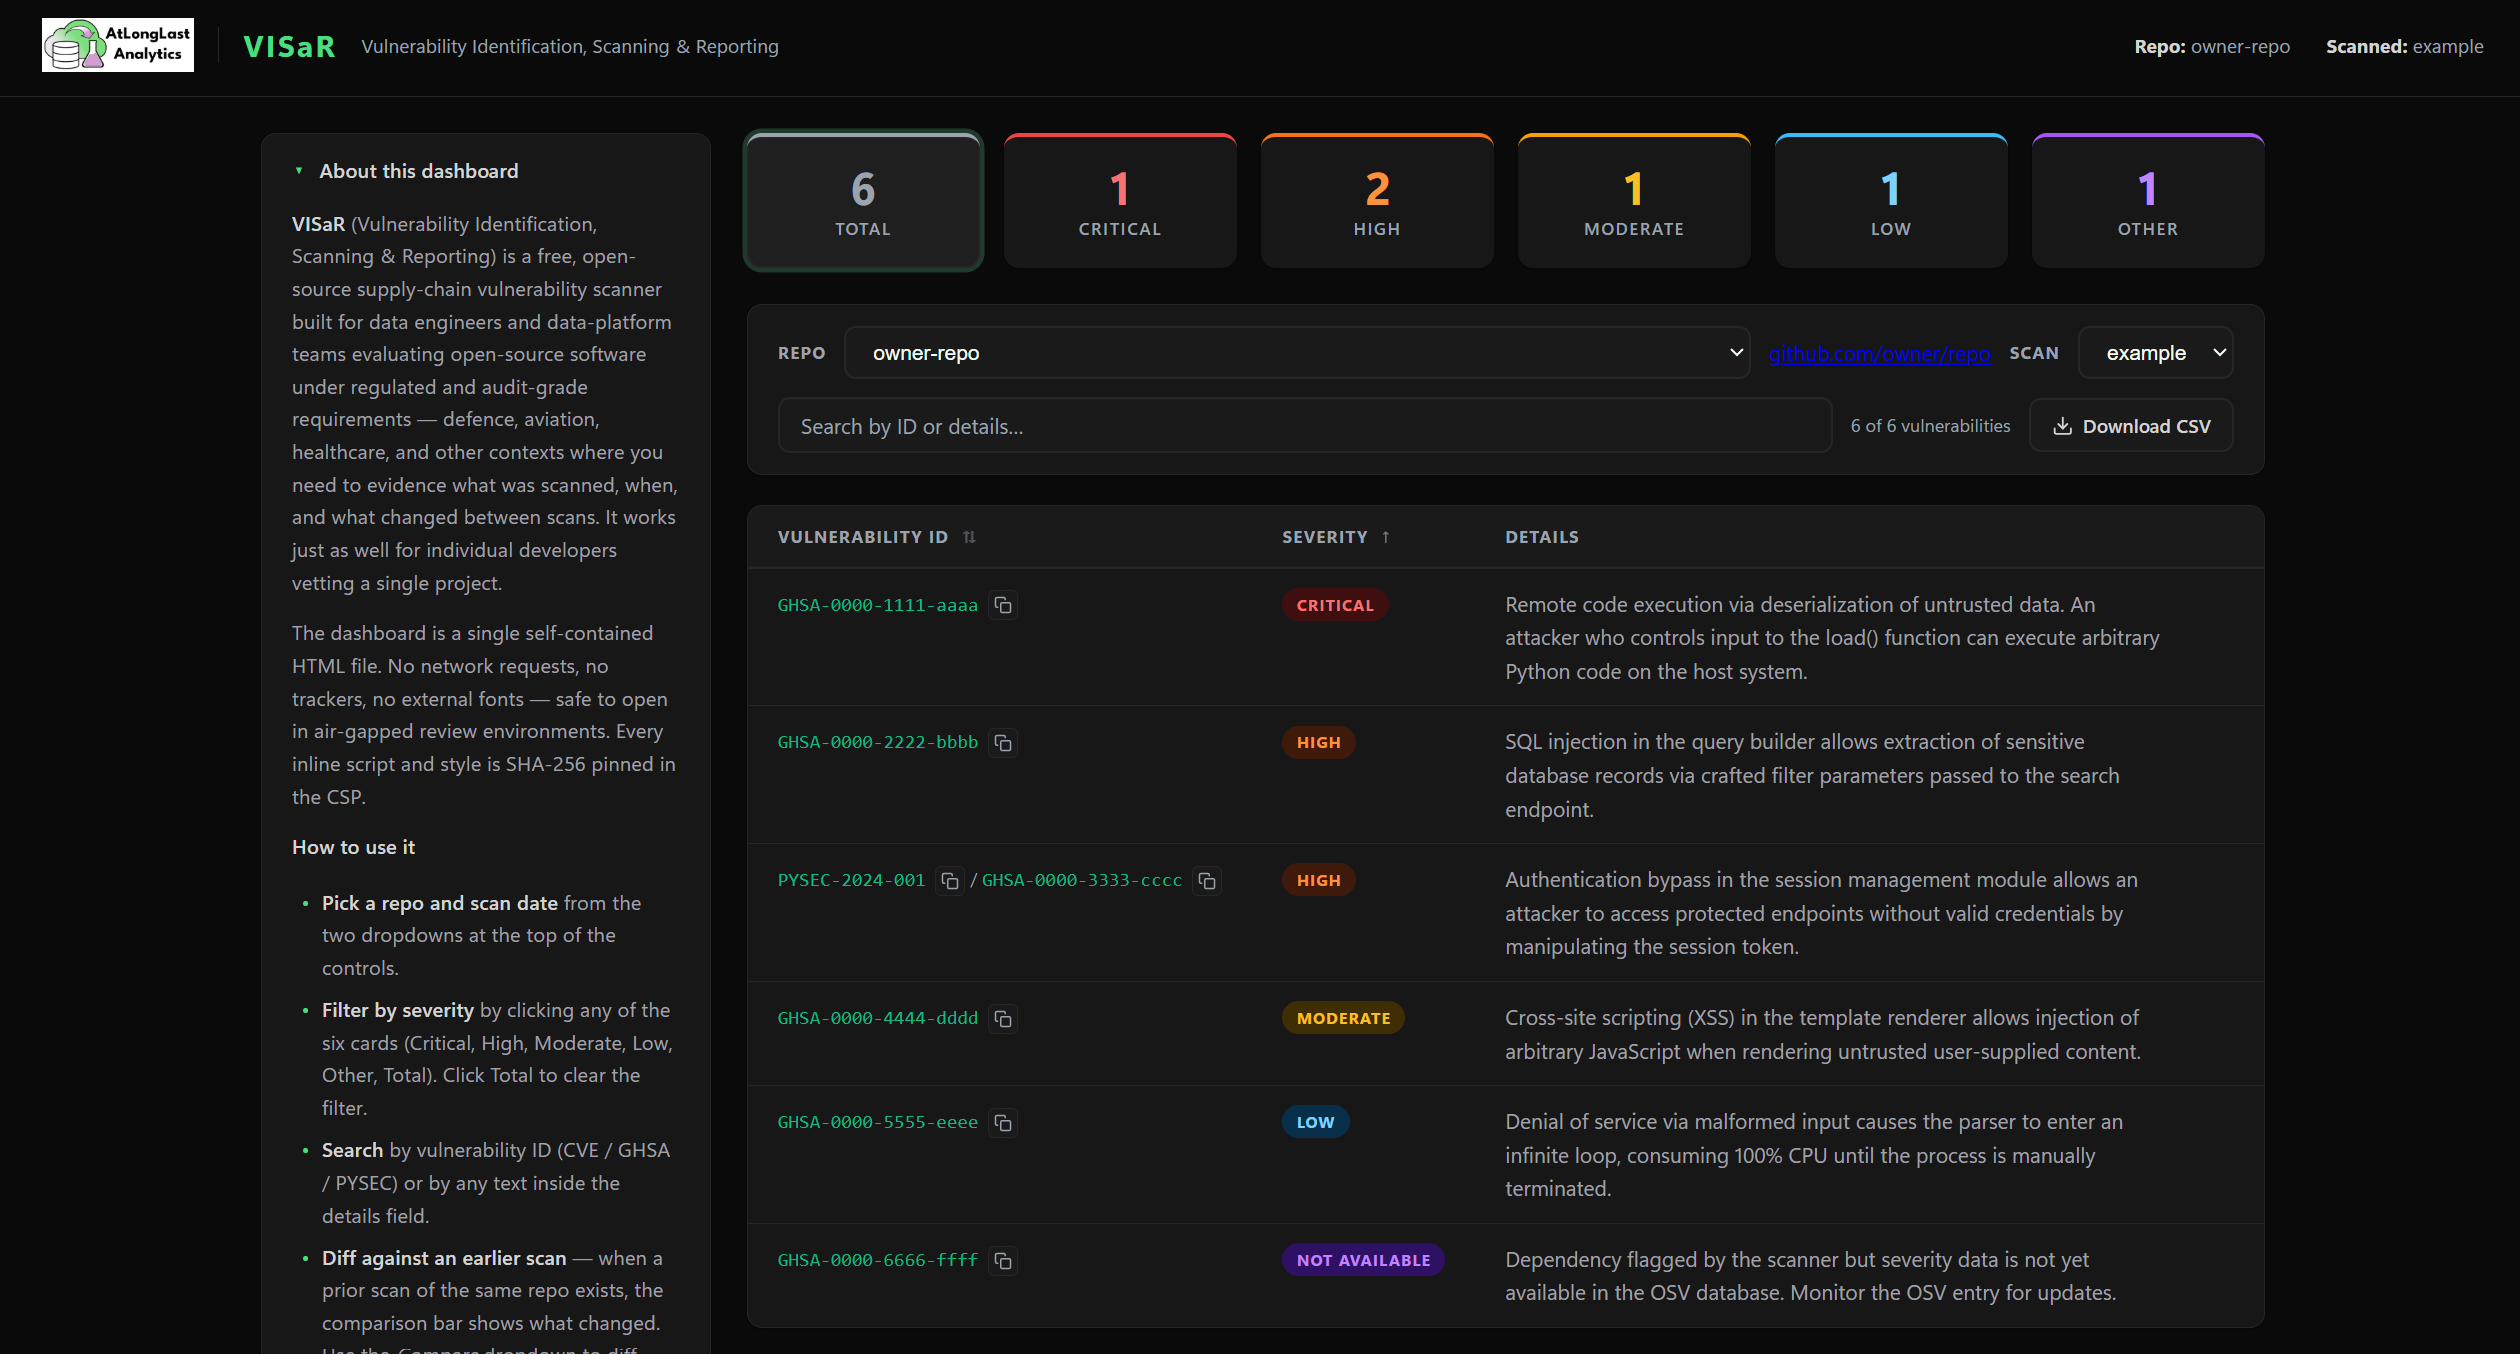
Task: Open the GHSA-0000-2222-bbbb advisory link
Action: point(878,742)
